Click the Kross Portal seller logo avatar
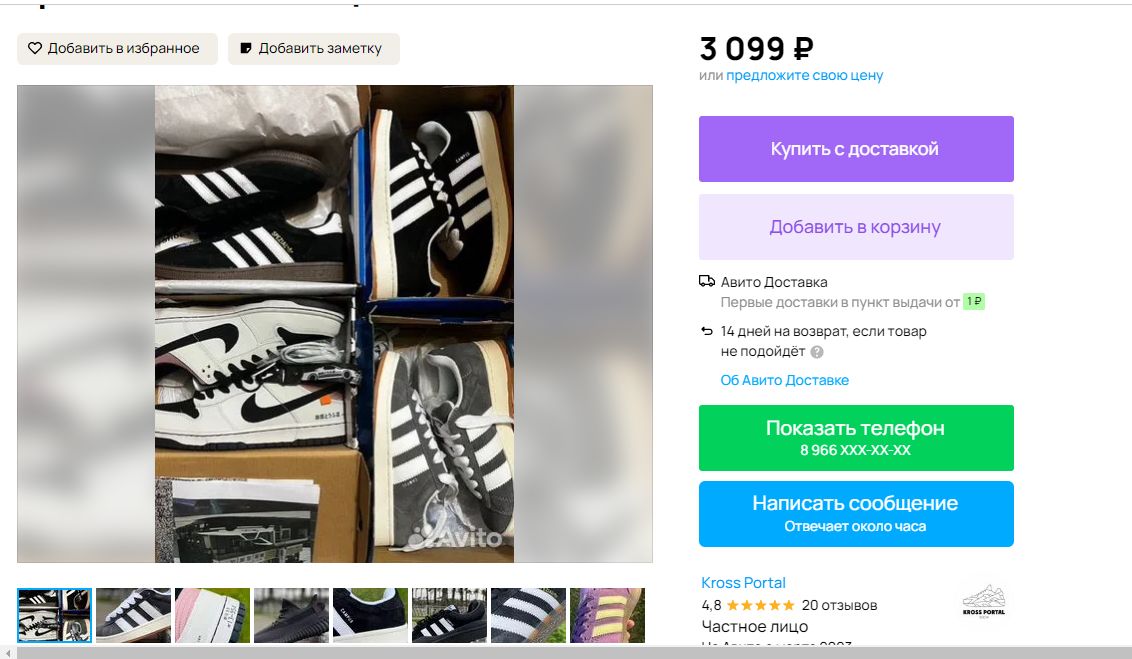 983,600
